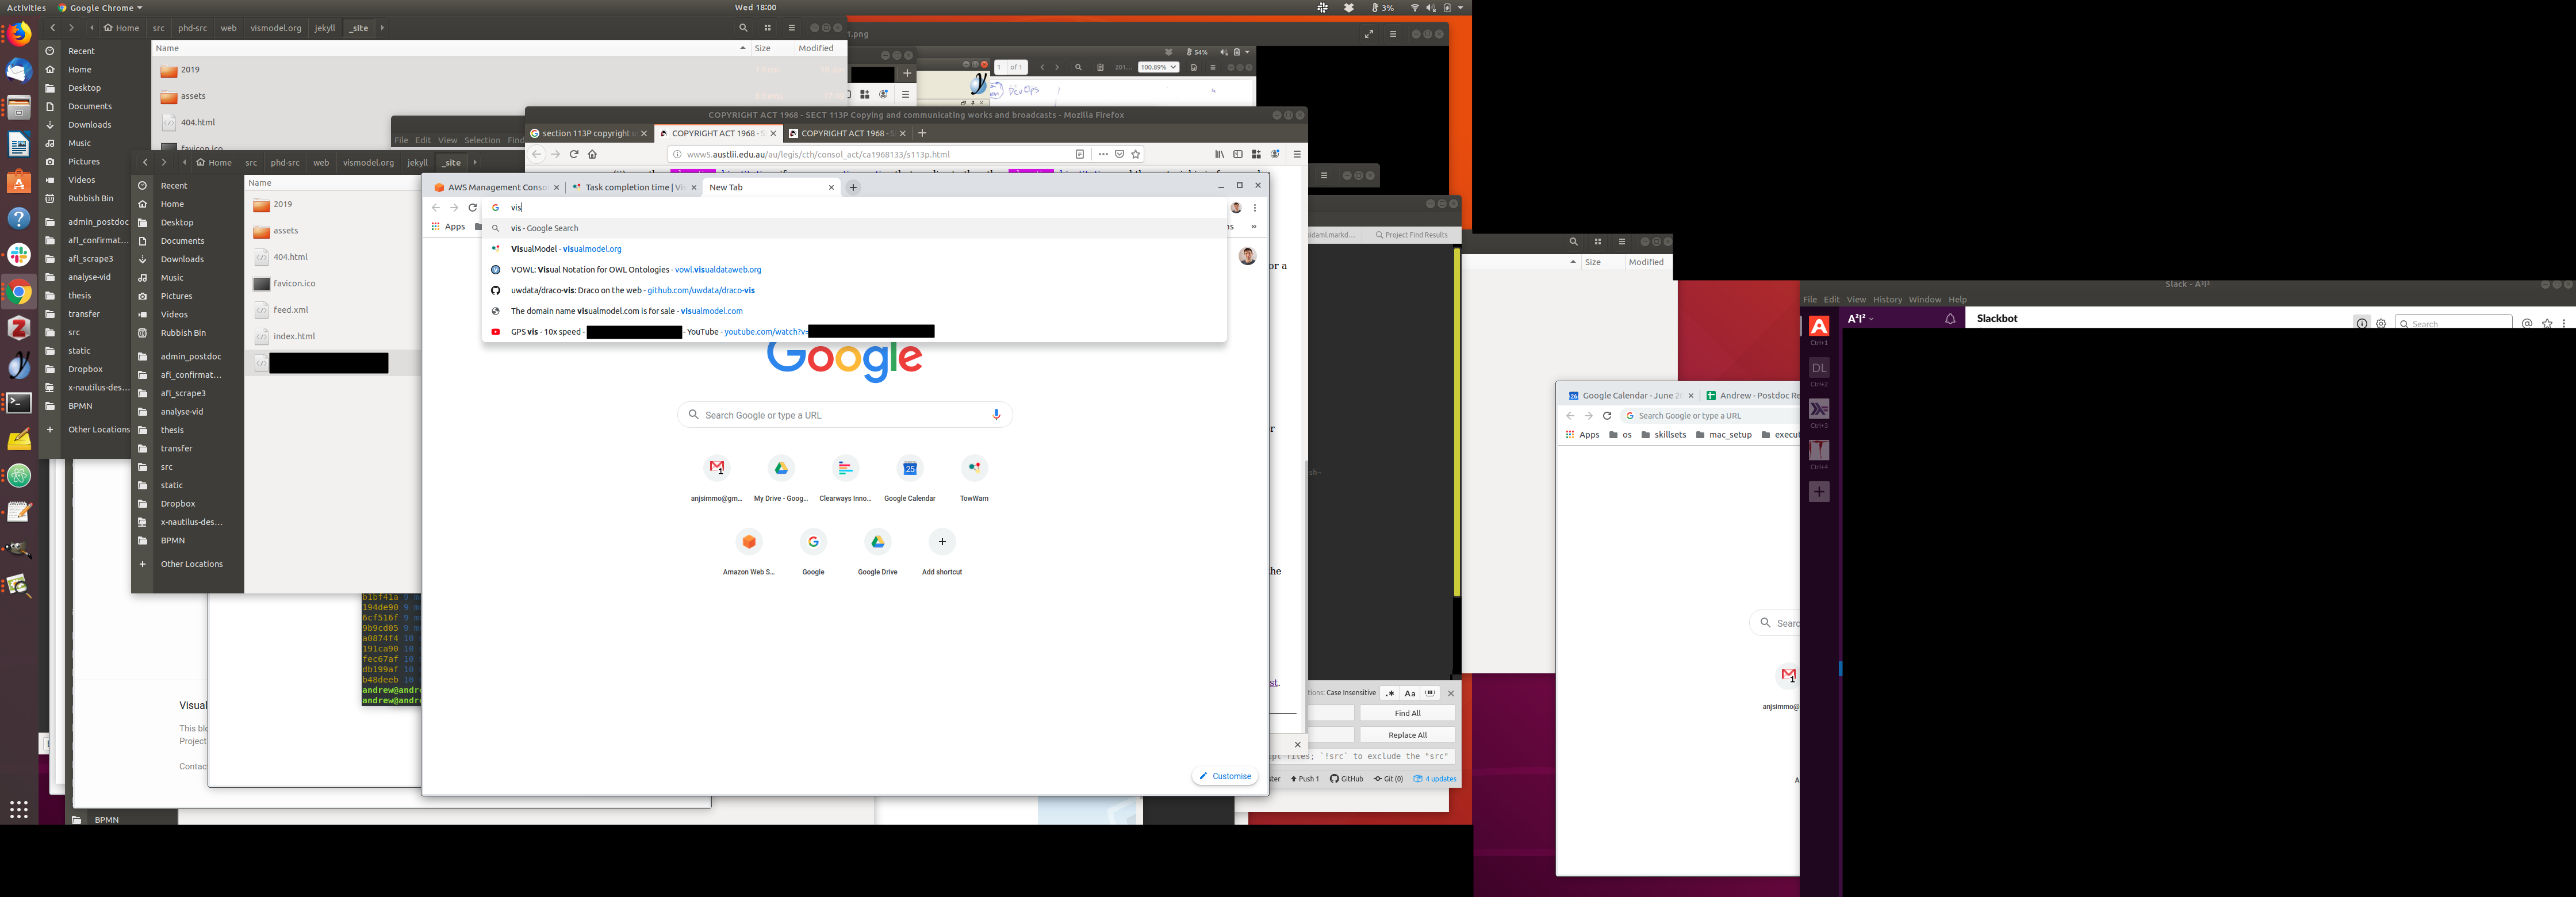
Task: Open the Chrome three-dot menu
Action: pos(1255,208)
